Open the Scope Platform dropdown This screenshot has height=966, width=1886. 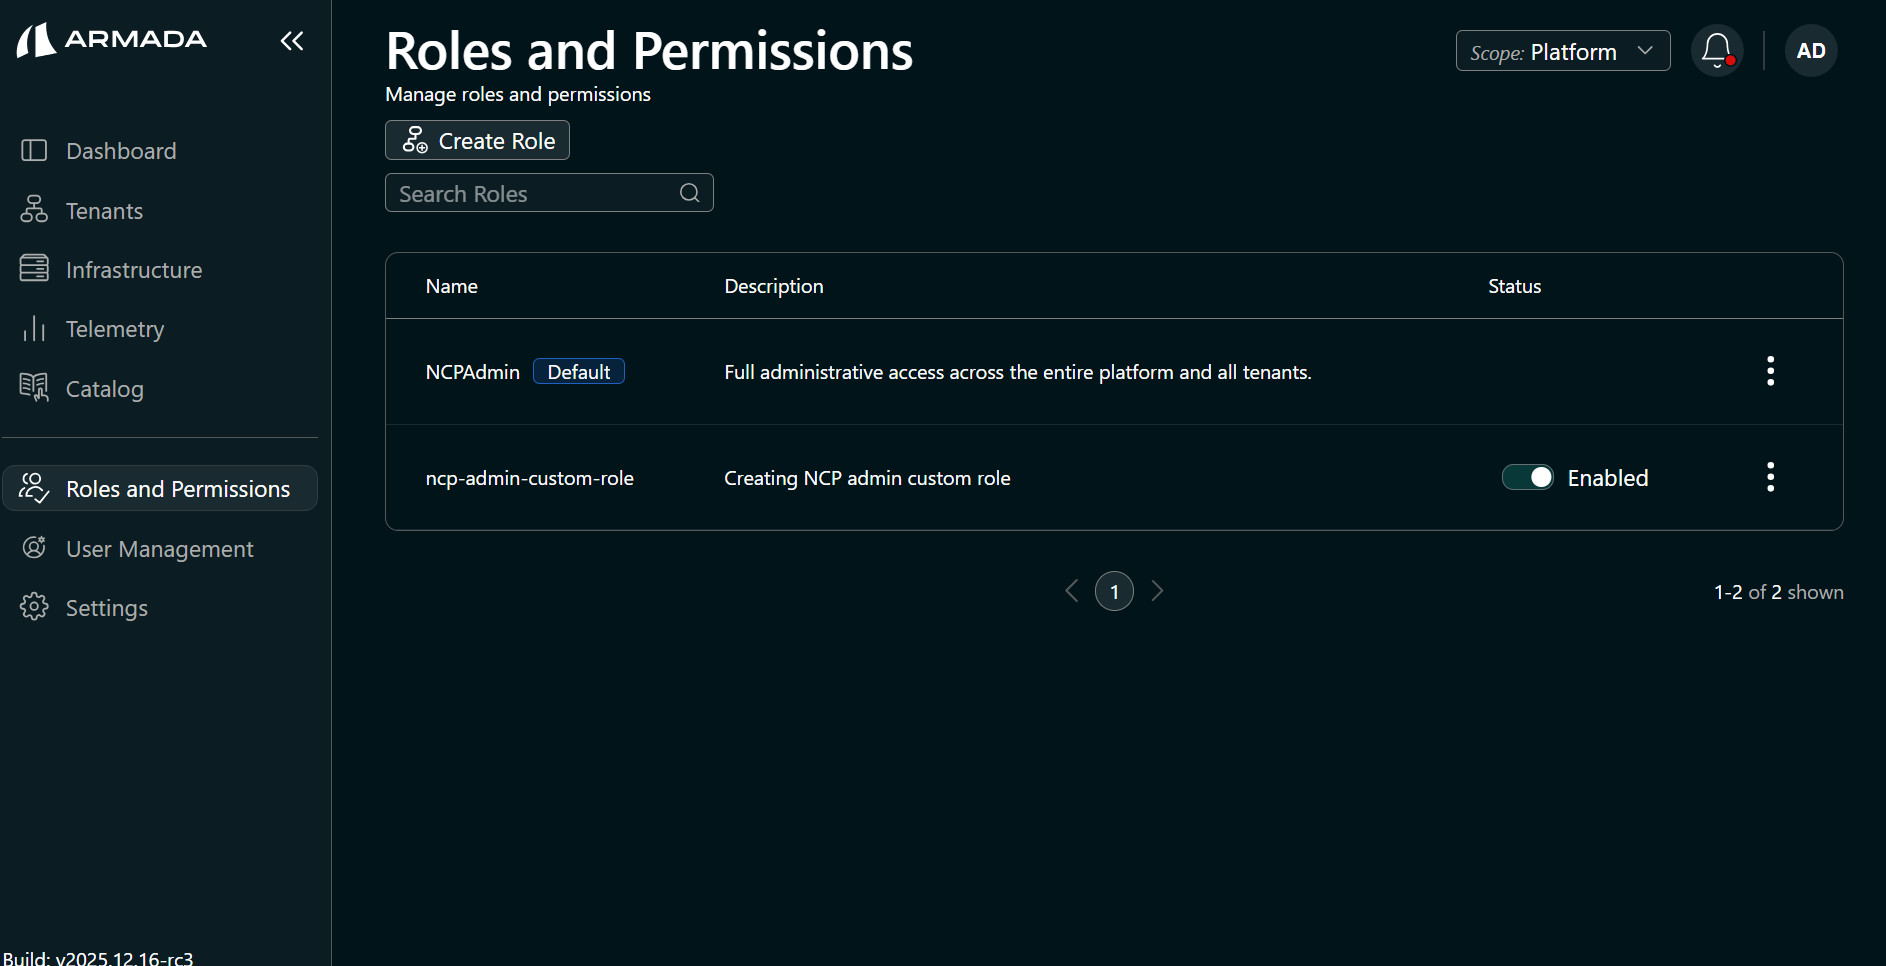1563,51
